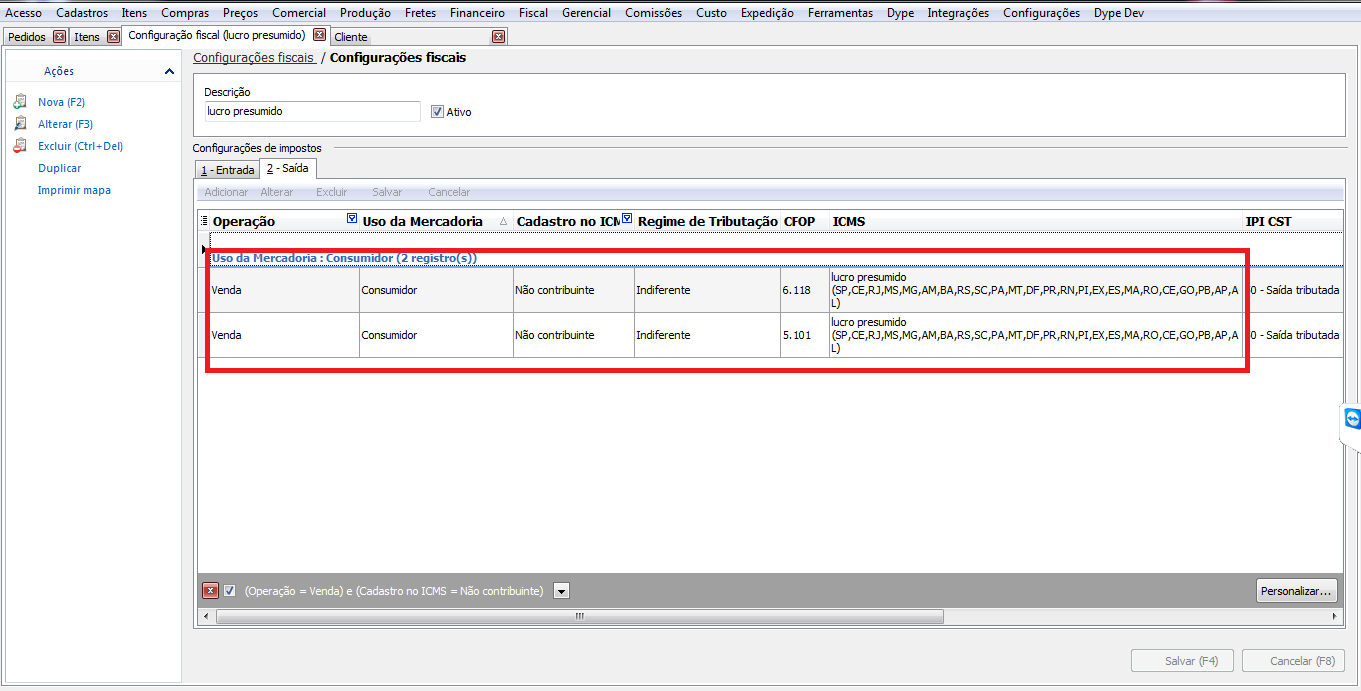
Task: Open the Comissões menu
Action: [x=653, y=13]
